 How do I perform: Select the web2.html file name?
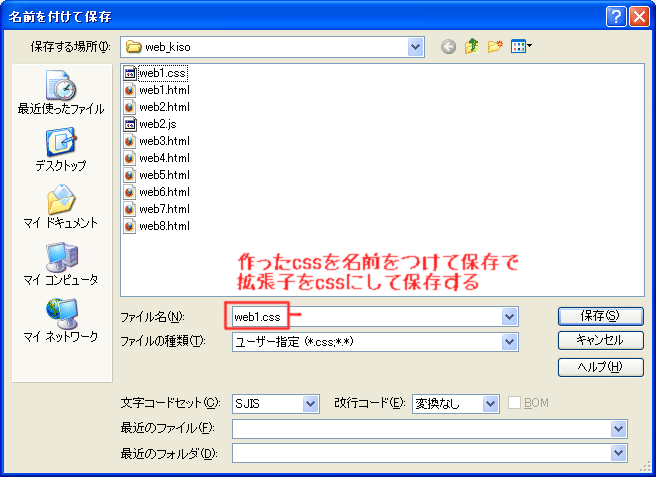[165, 107]
